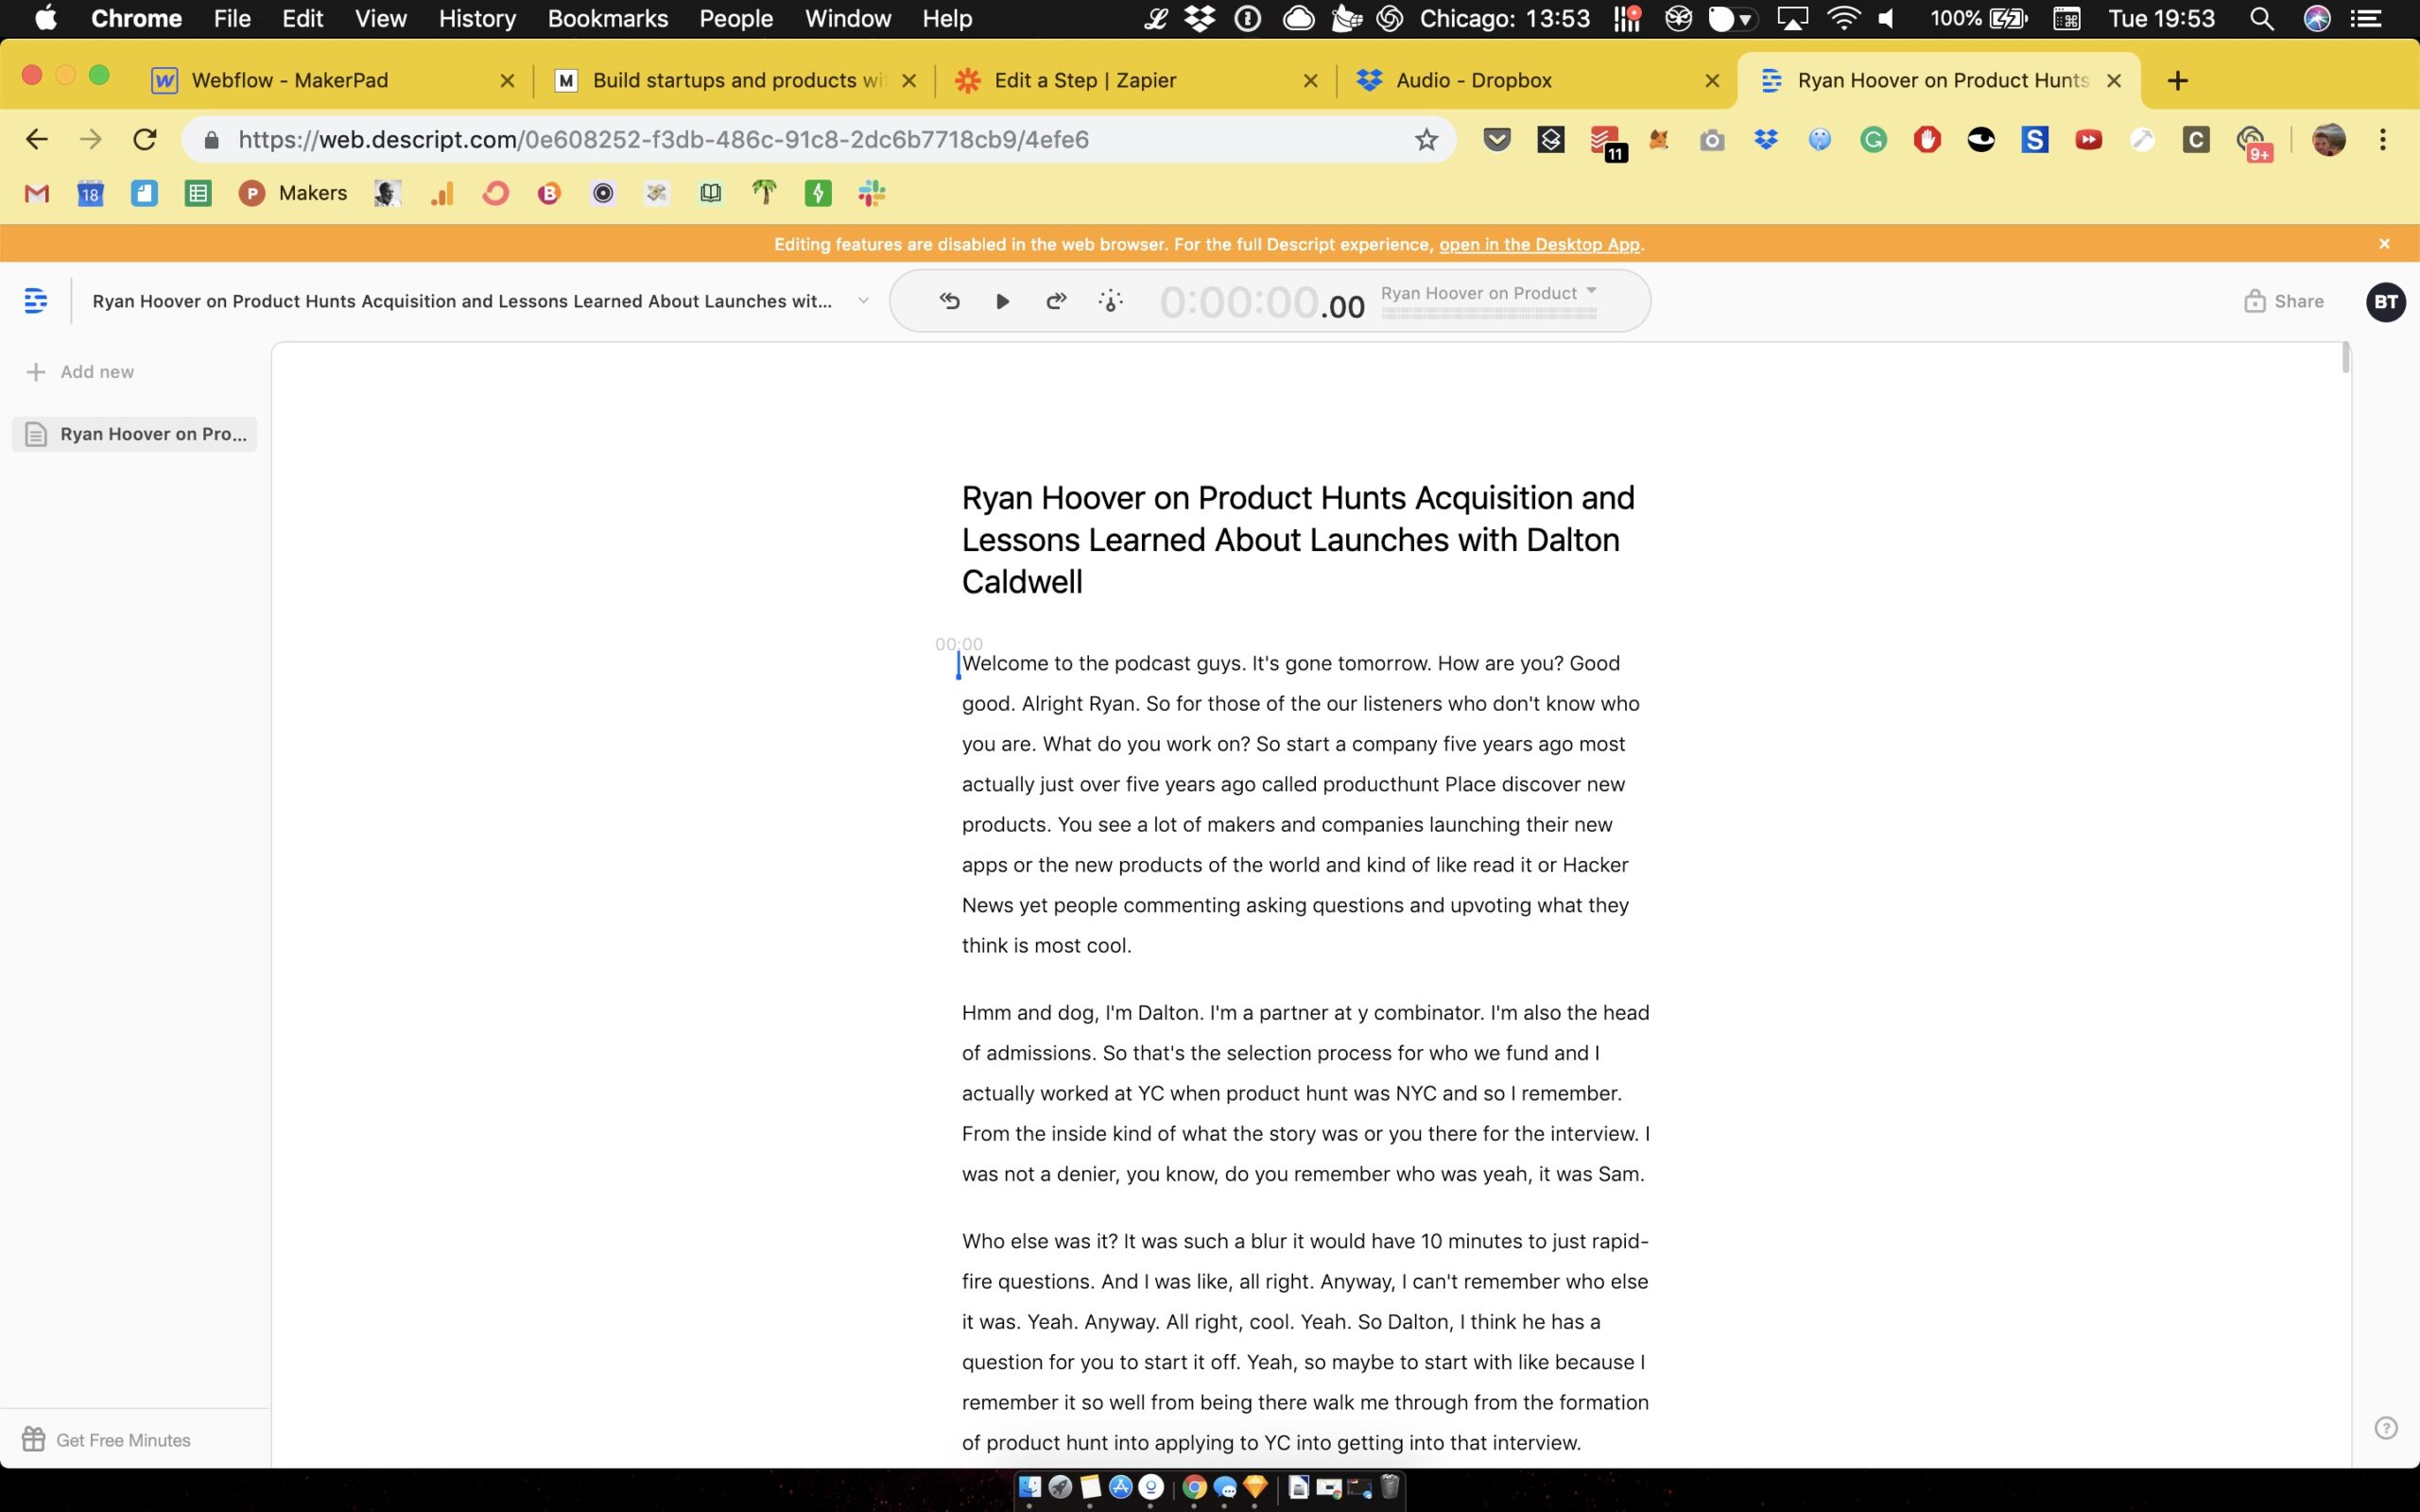Open History menu in menu bar

[477, 19]
